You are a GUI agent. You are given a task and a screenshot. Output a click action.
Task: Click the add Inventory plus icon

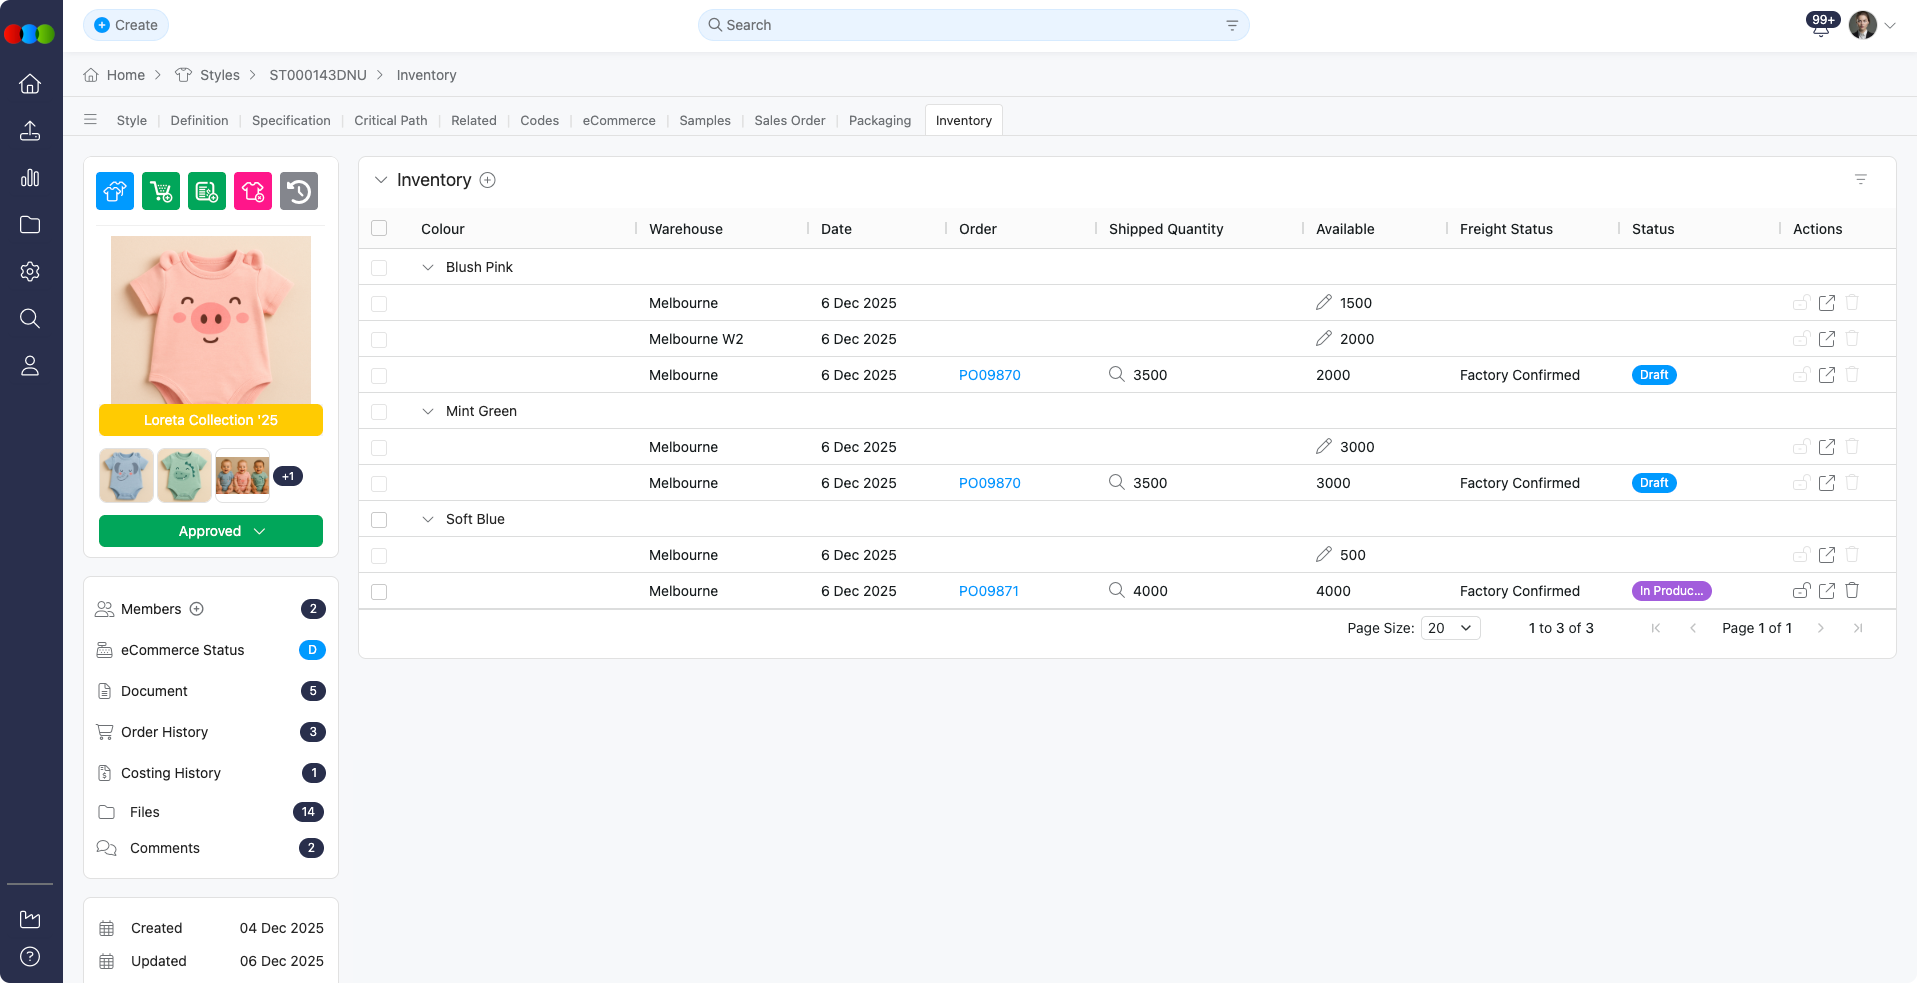pyautogui.click(x=488, y=180)
